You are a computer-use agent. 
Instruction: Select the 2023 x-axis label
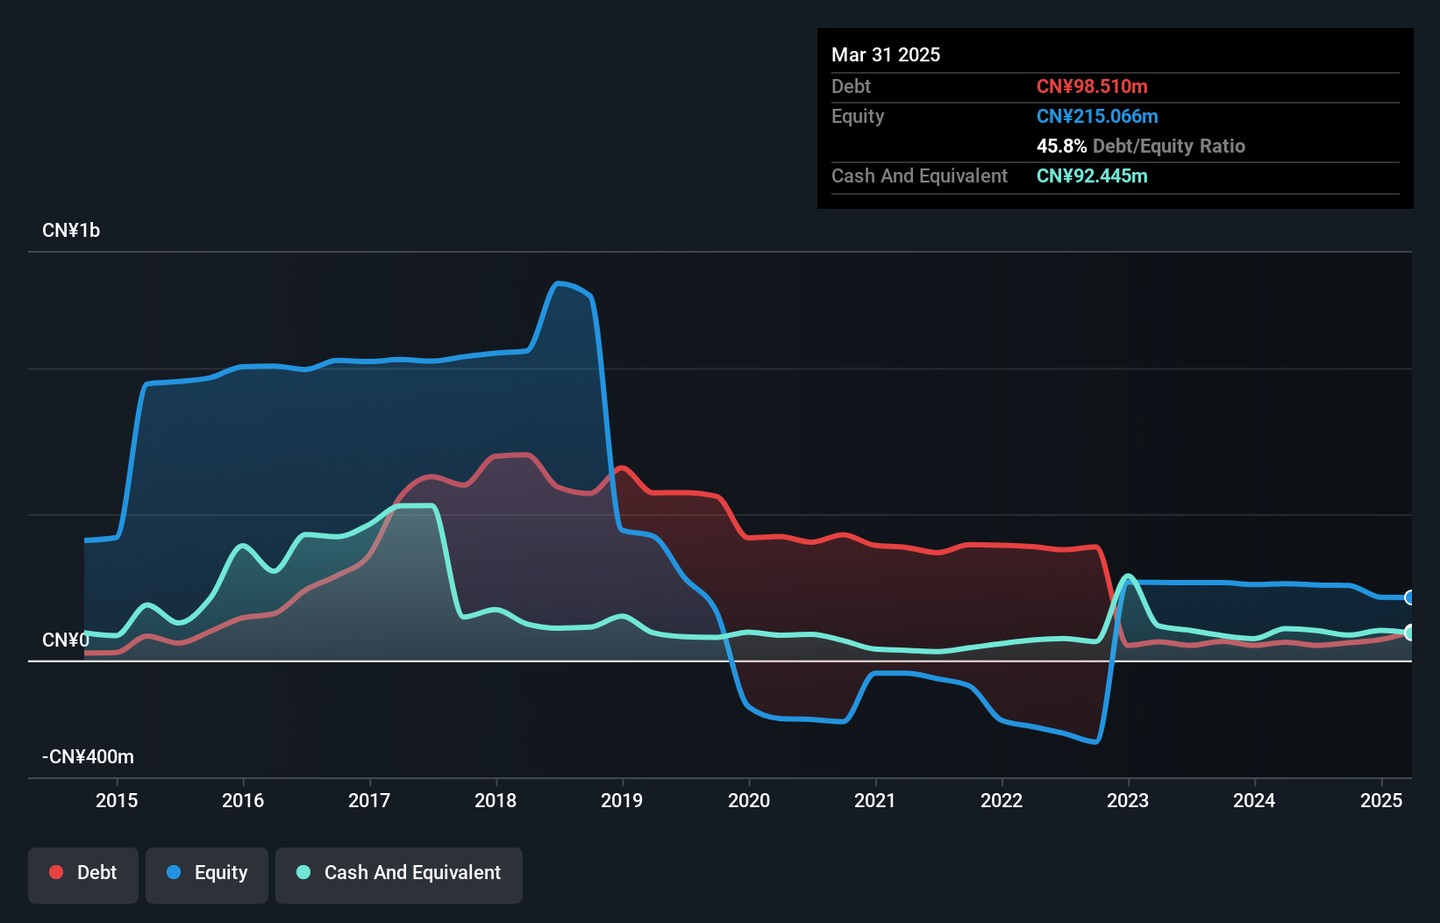pos(1128,800)
